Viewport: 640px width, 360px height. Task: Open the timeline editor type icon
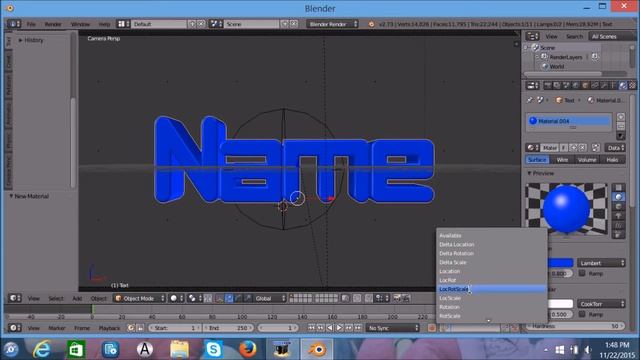tap(15, 328)
